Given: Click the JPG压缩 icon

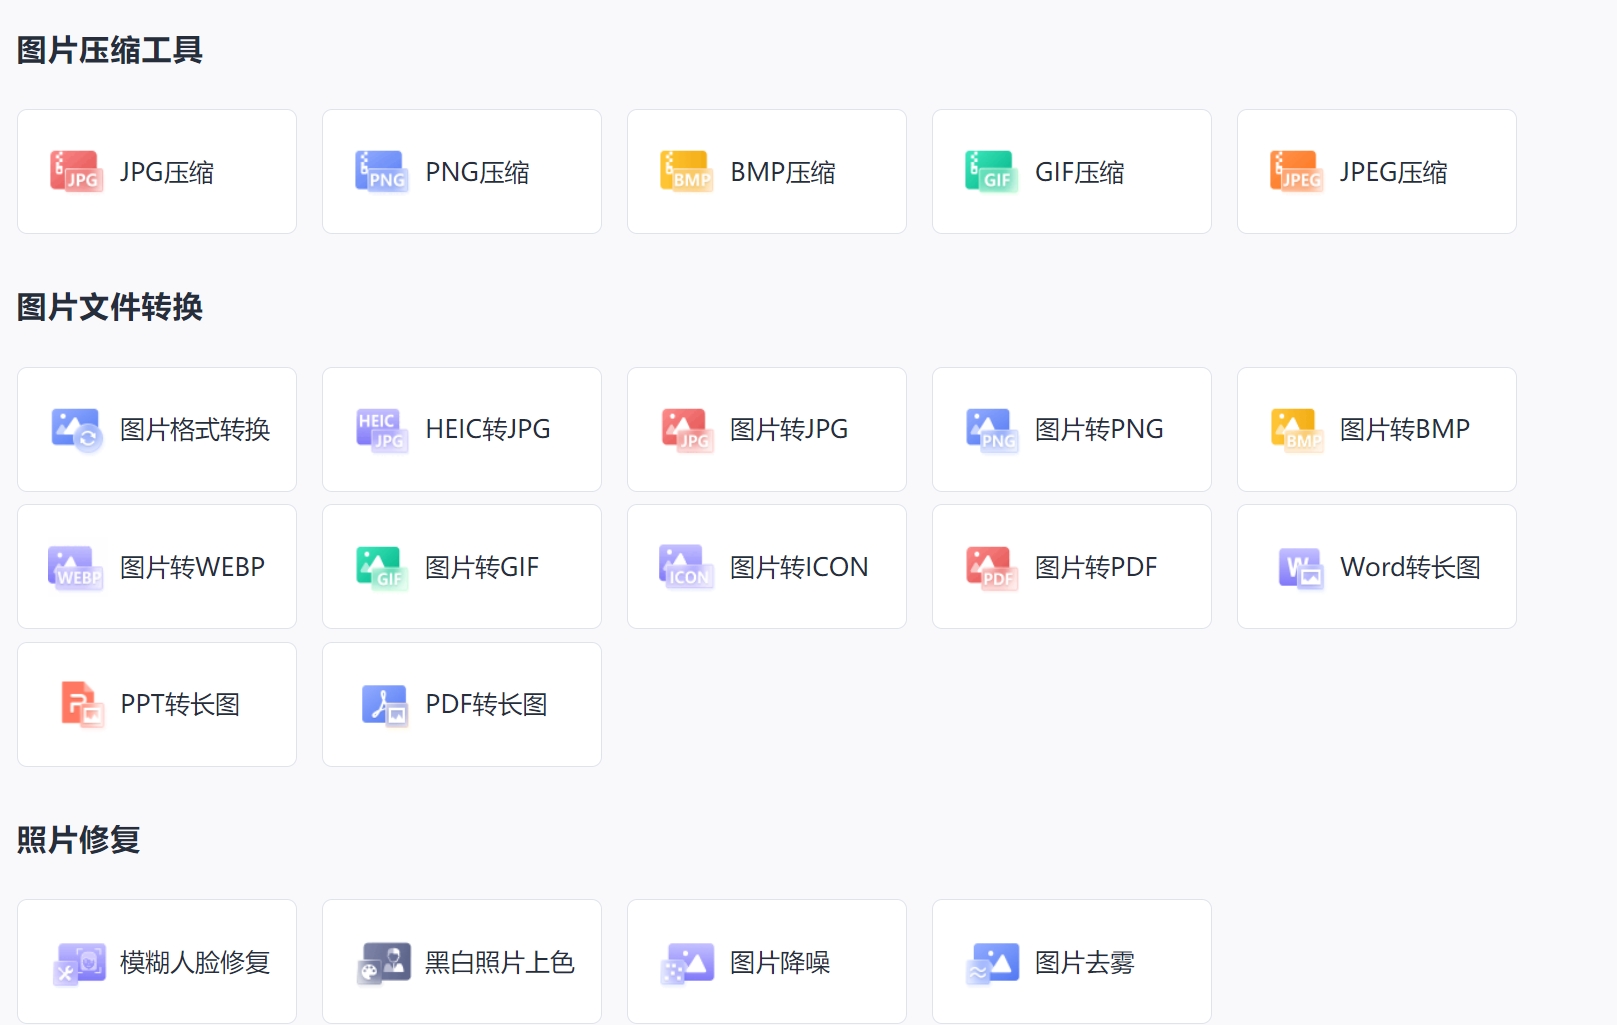Looking at the screenshot, I should 77,172.
